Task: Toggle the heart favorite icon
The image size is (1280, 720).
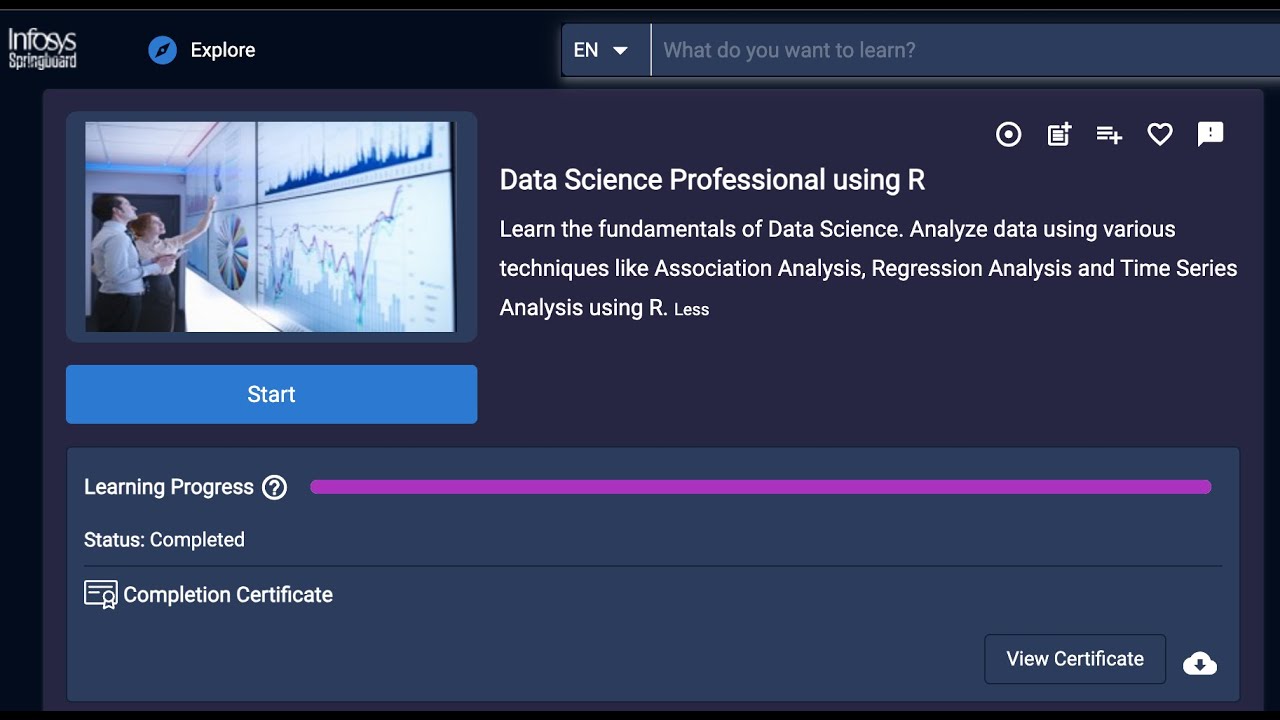Action: [x=1160, y=134]
